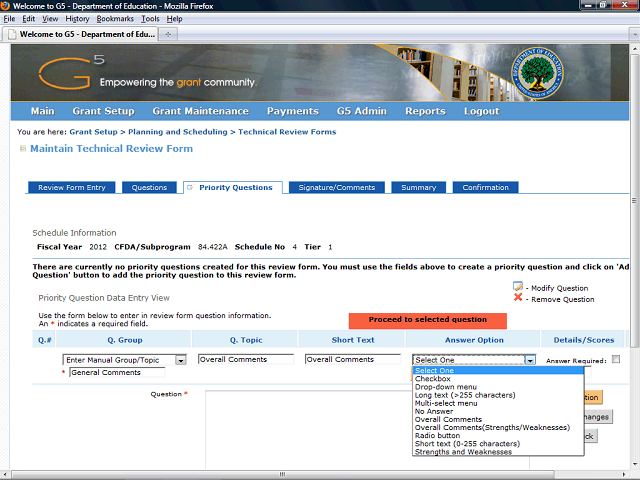Click Proceed to selected question button
This screenshot has width=640, height=480.
coord(428,320)
